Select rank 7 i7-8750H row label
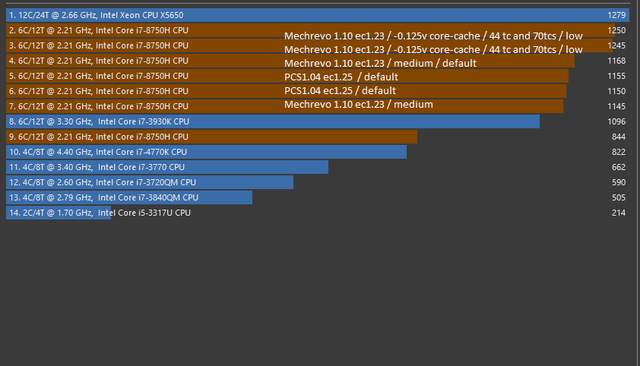640x366 pixels. (x=99, y=106)
